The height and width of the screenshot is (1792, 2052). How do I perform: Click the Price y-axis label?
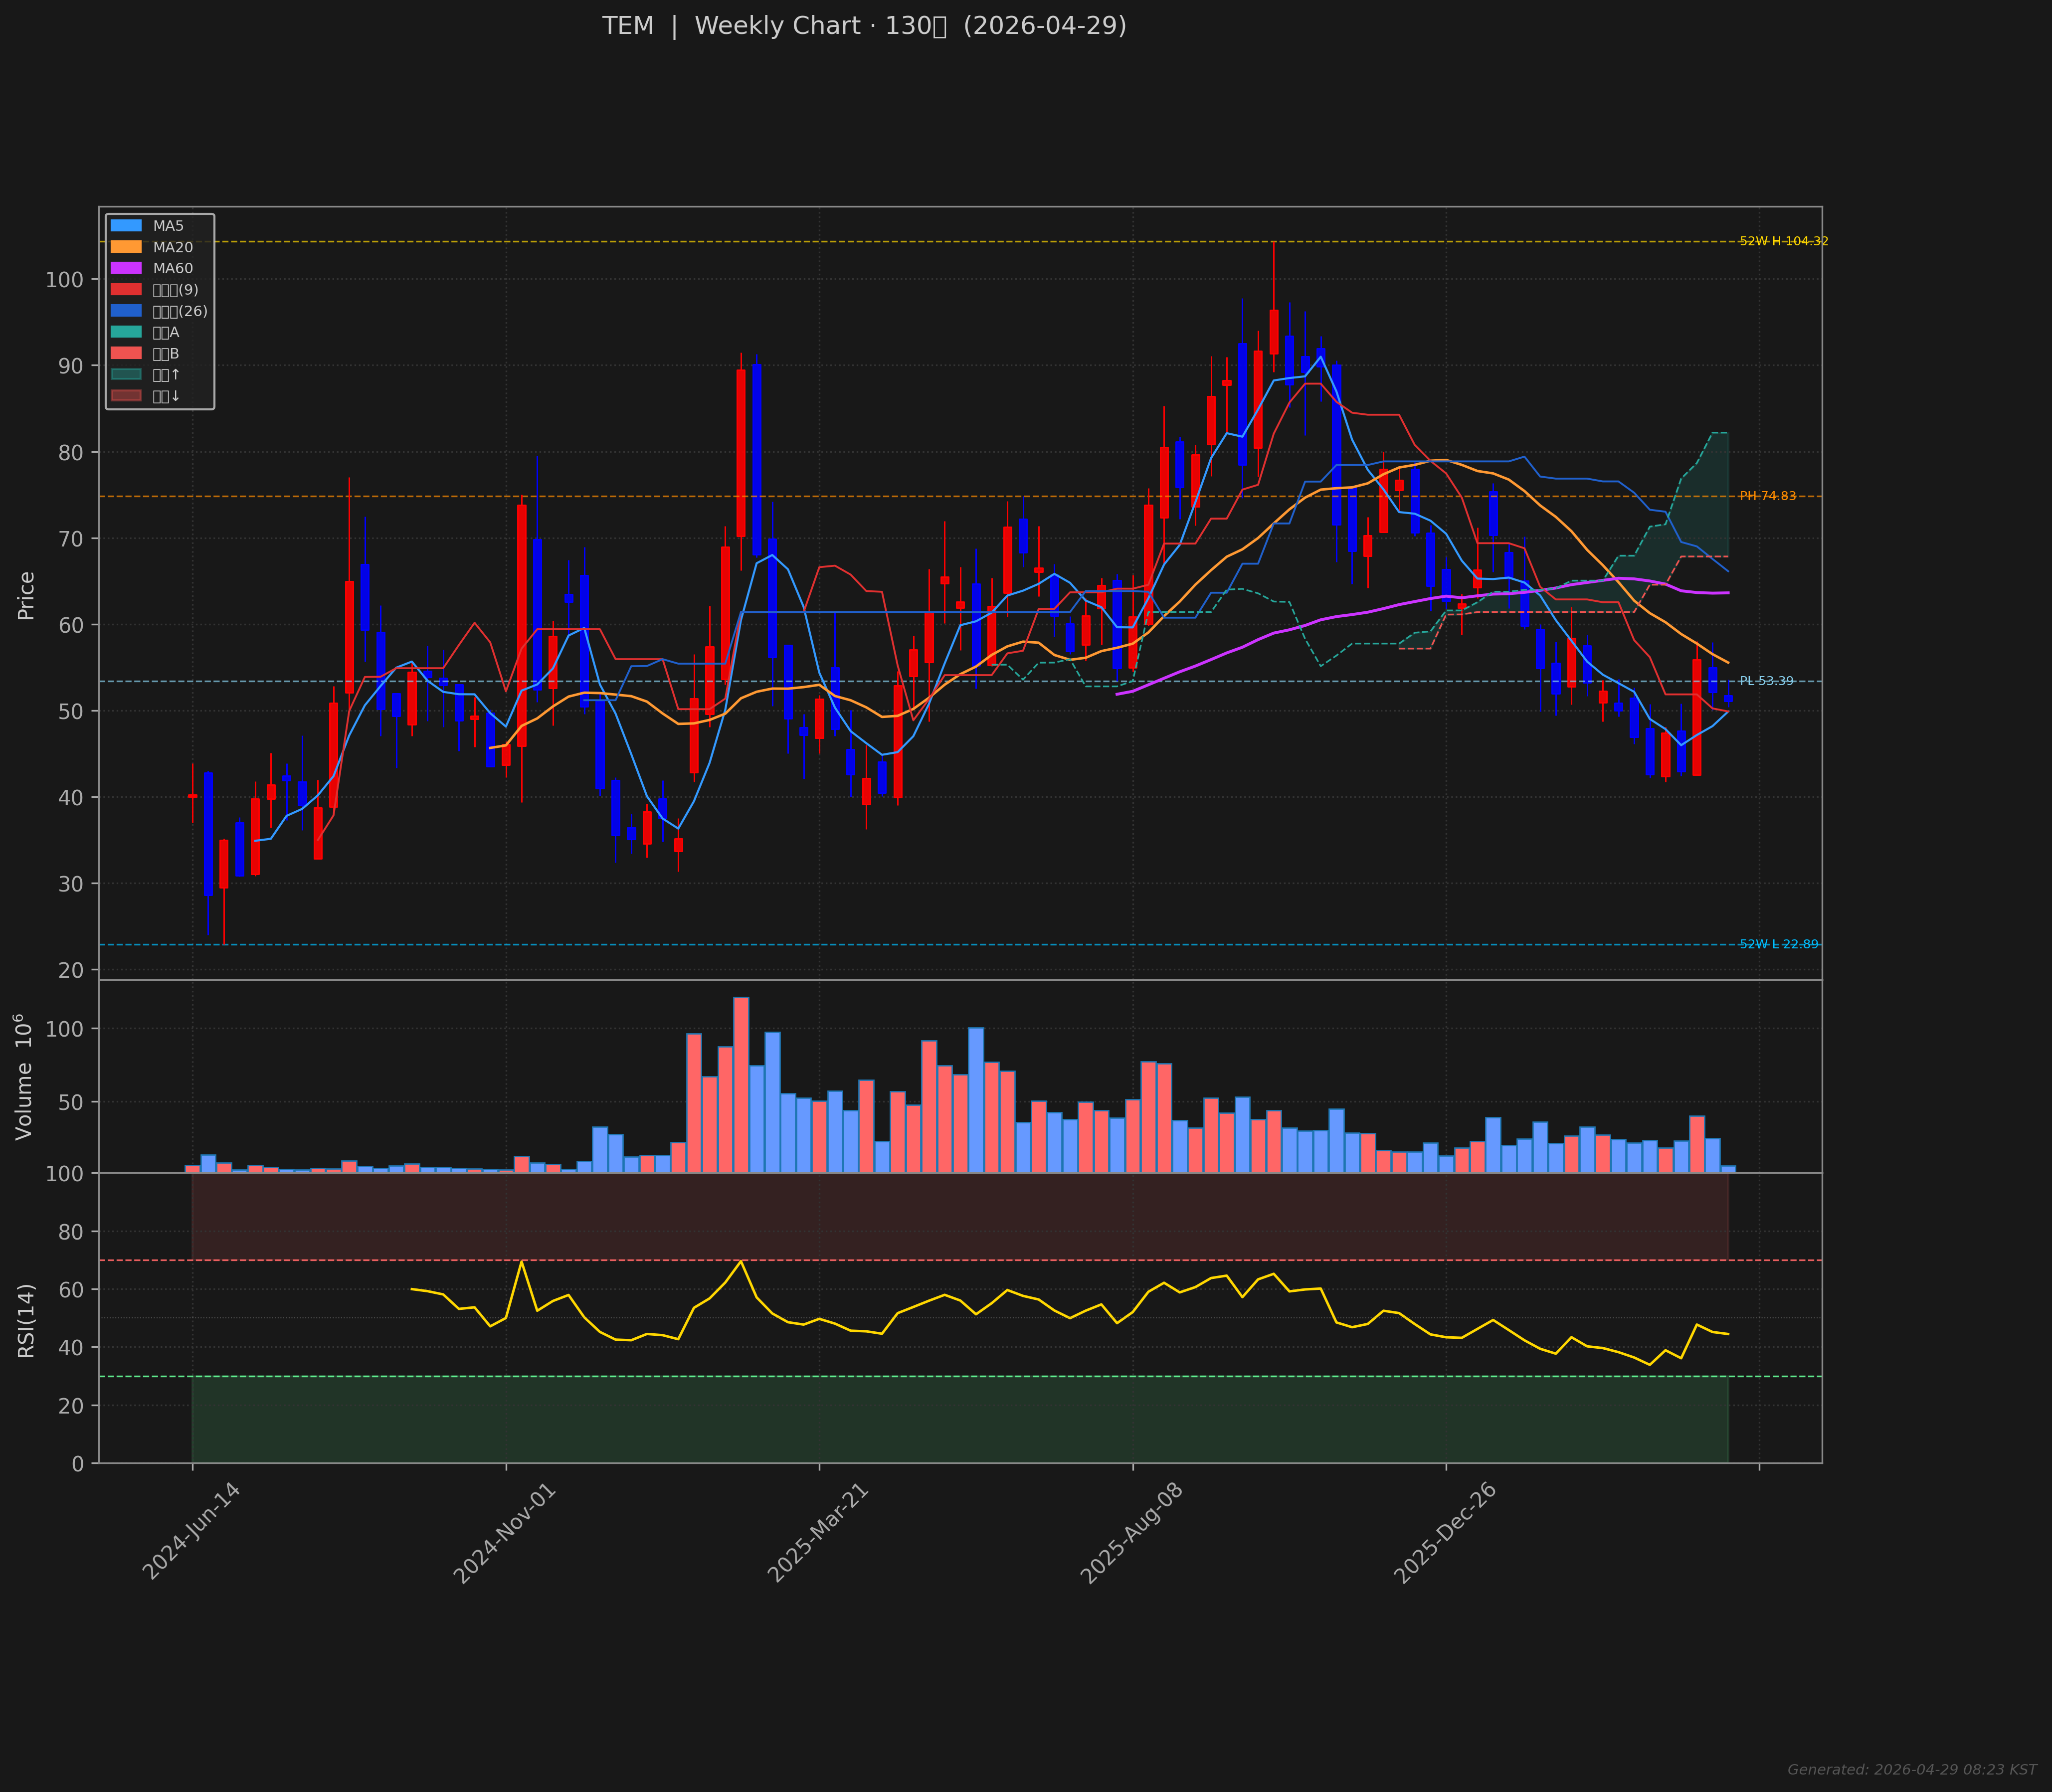pyautogui.click(x=26, y=595)
